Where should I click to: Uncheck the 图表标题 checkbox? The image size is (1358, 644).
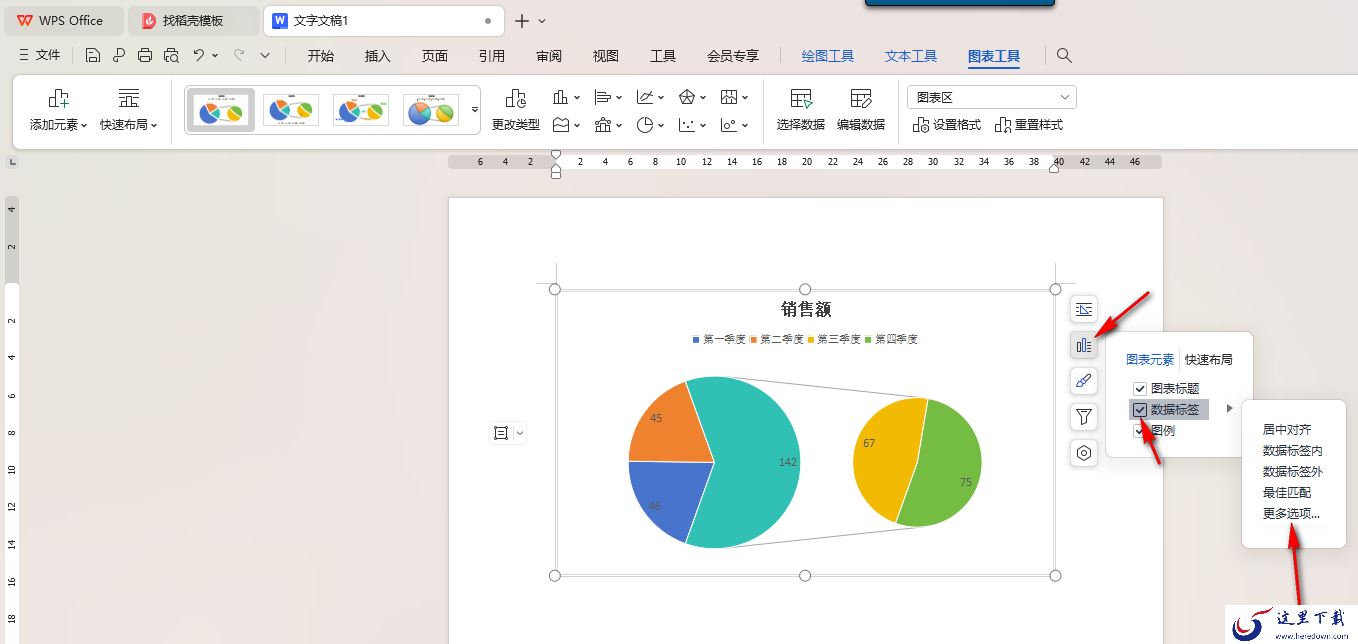point(1140,388)
